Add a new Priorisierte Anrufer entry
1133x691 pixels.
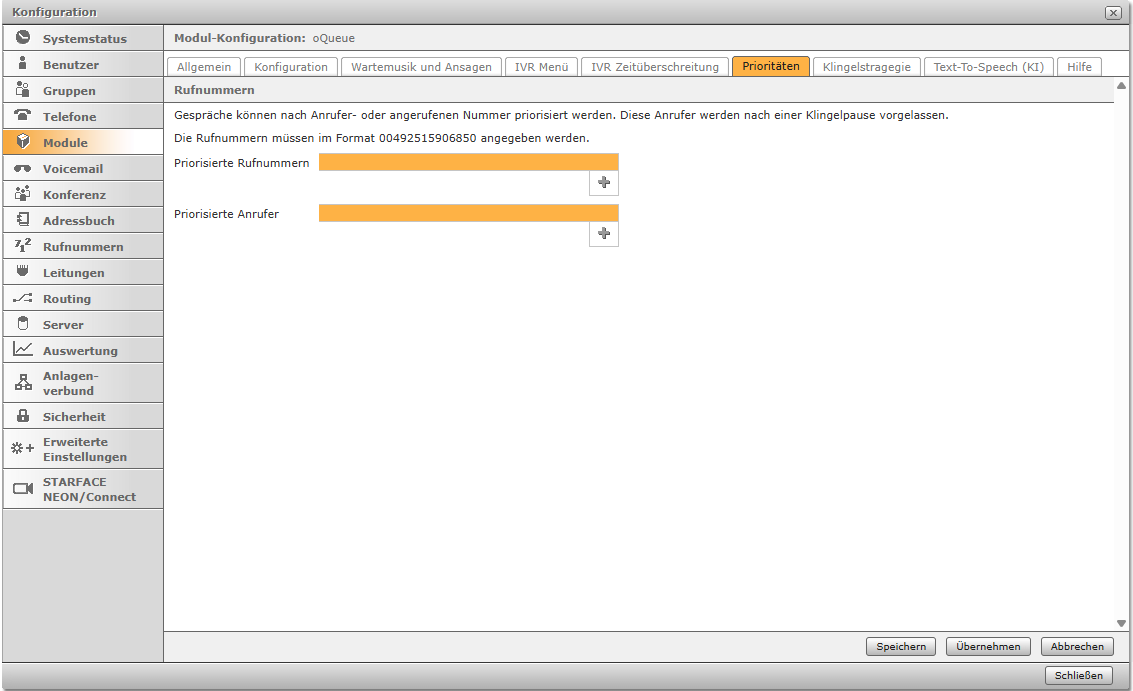pos(603,233)
